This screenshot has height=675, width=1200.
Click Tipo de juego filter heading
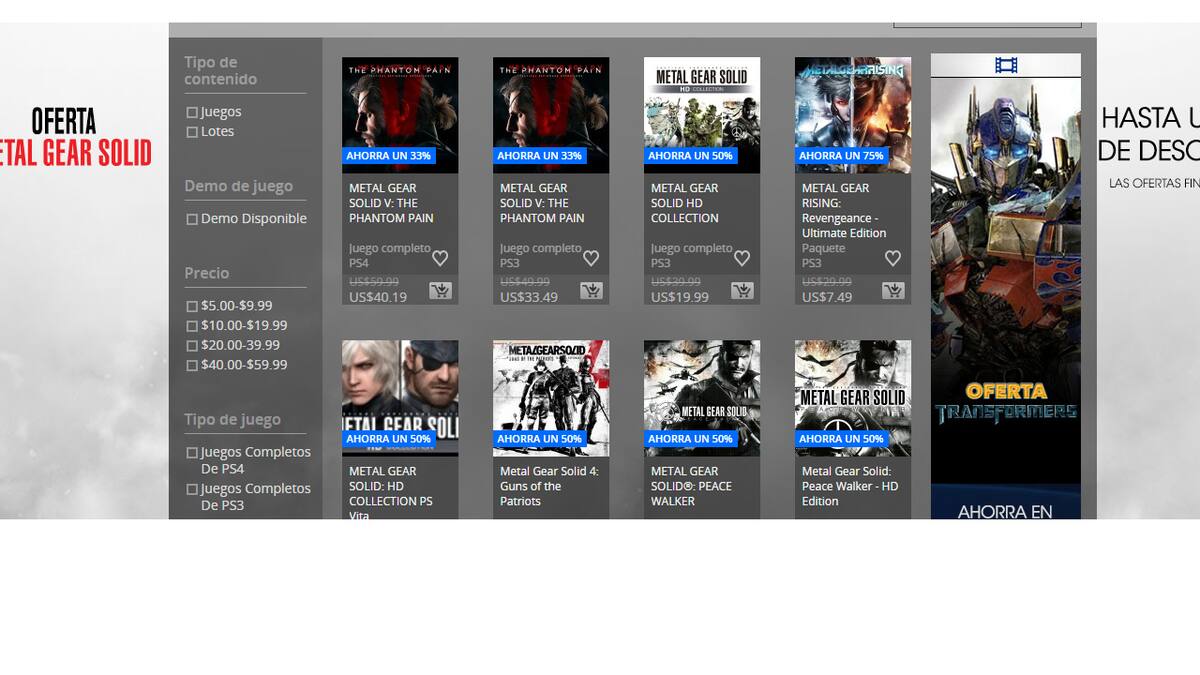(233, 420)
